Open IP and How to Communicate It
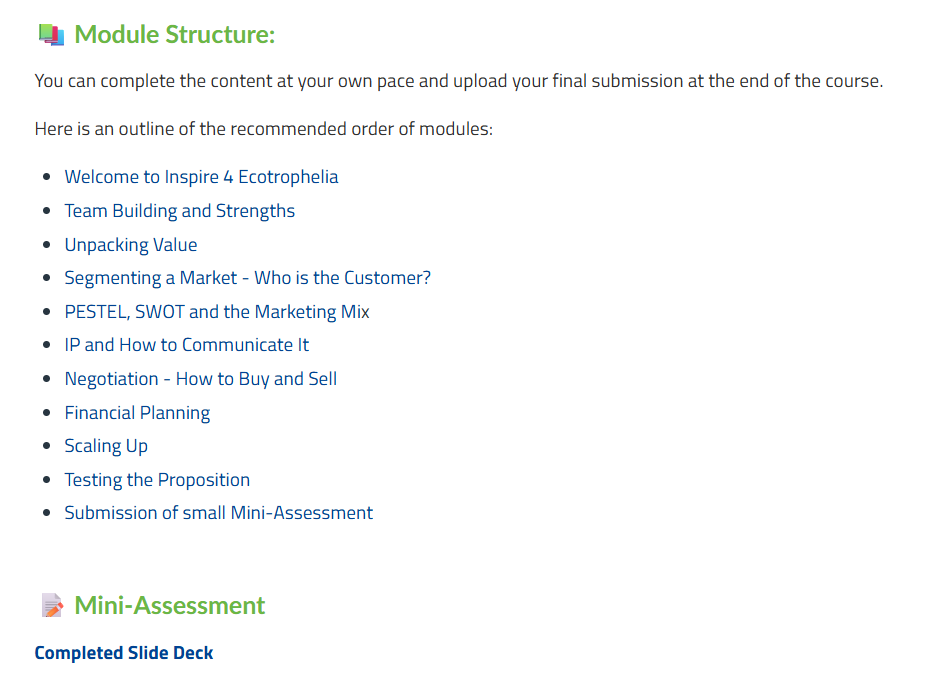Screen dimensions: 925x688 [186, 345]
